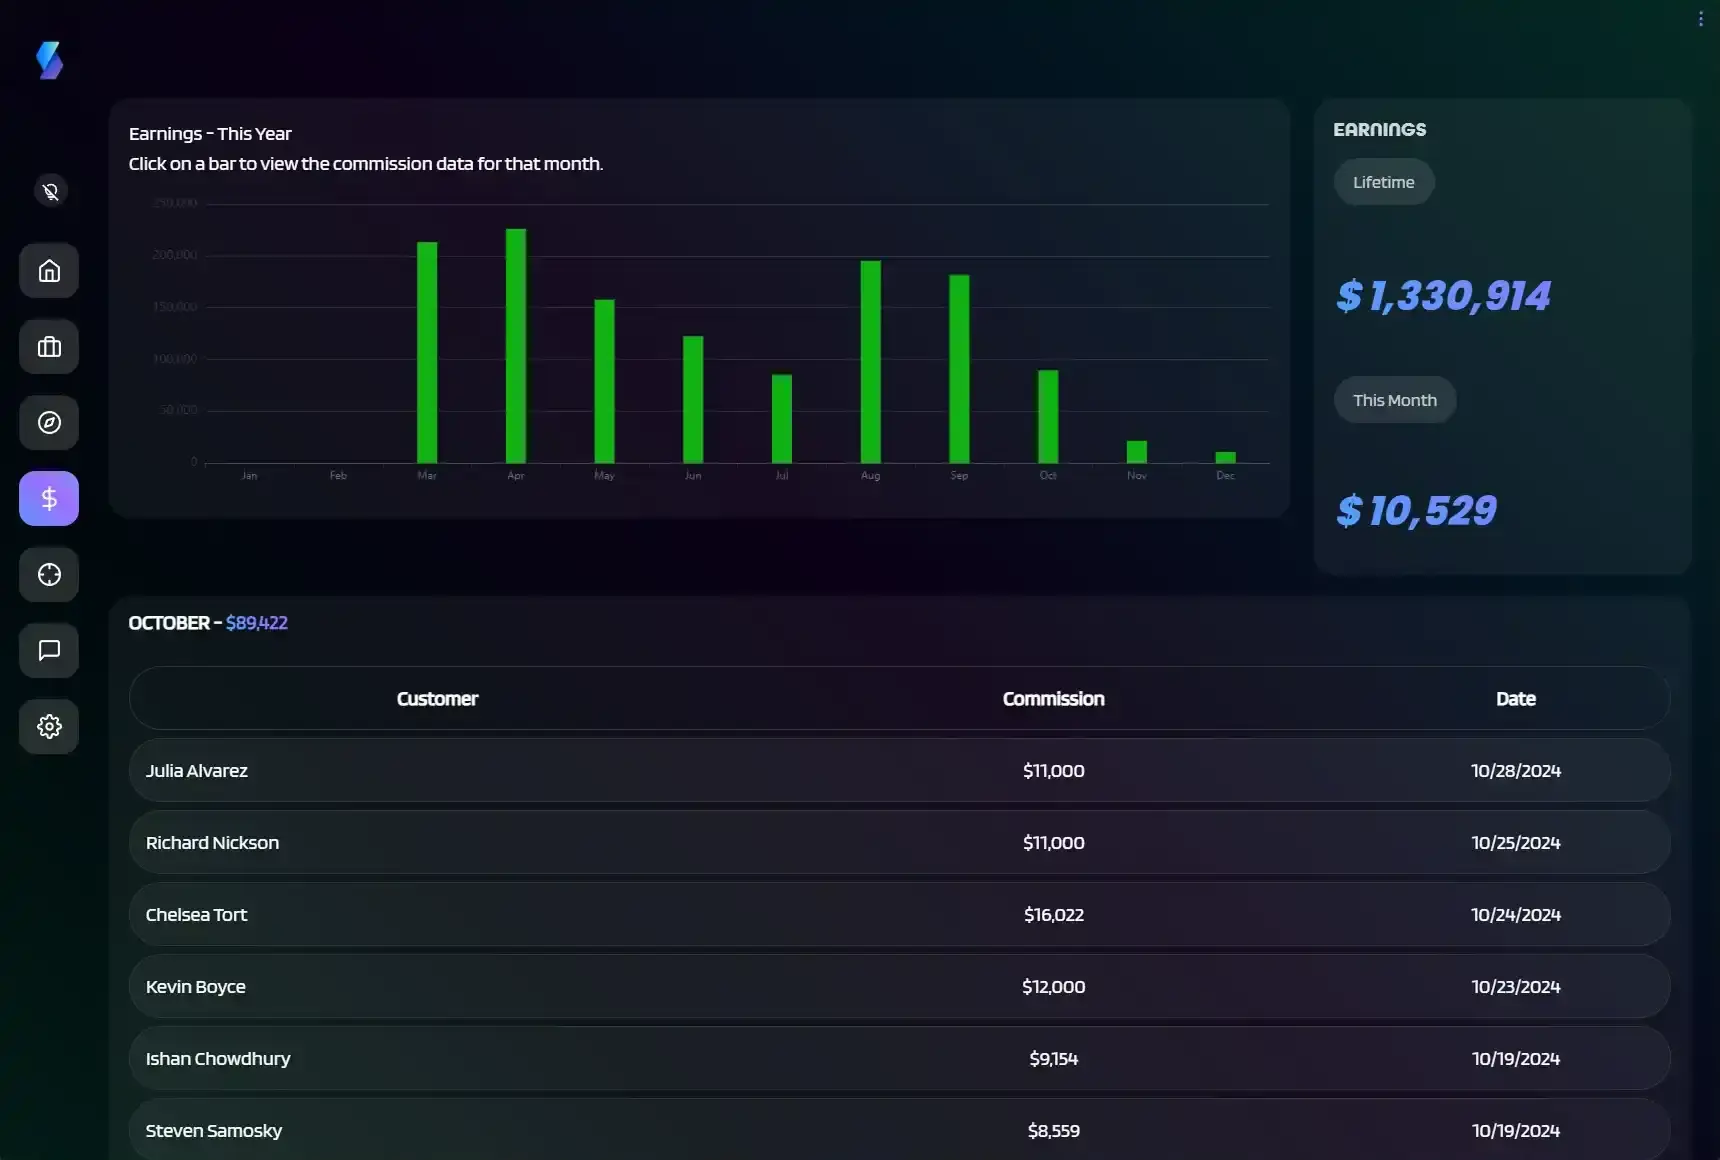This screenshot has height=1160, width=1720.
Task: Select the Chelsea Tort customer name
Action: (x=196, y=915)
